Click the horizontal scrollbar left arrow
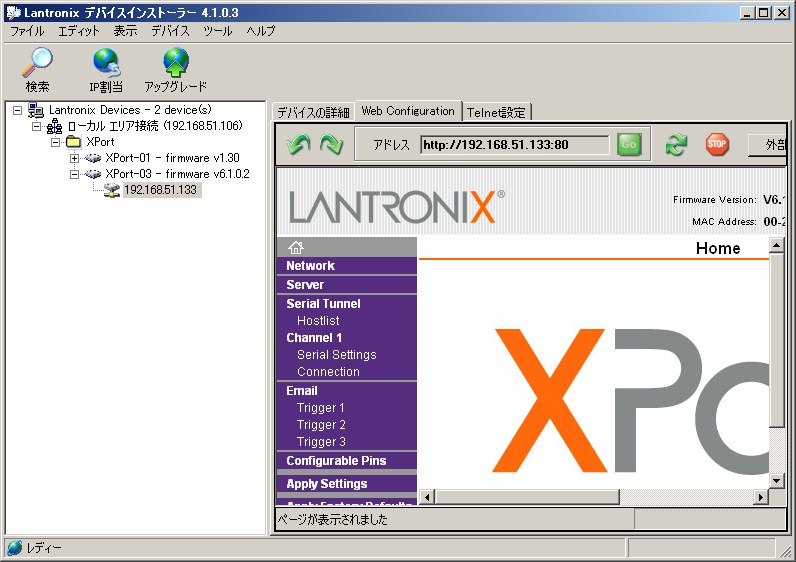The image size is (796, 562). [427, 497]
